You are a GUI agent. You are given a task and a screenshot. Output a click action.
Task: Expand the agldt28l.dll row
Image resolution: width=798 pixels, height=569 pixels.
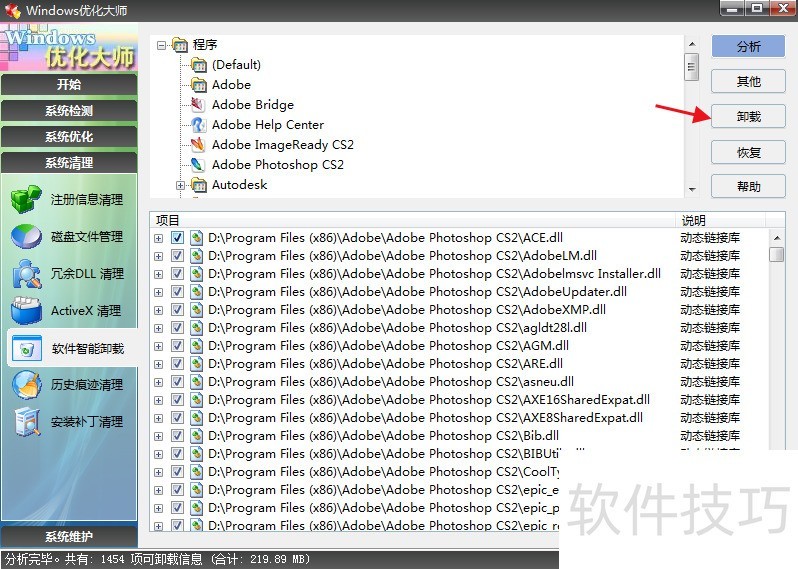tap(158, 328)
